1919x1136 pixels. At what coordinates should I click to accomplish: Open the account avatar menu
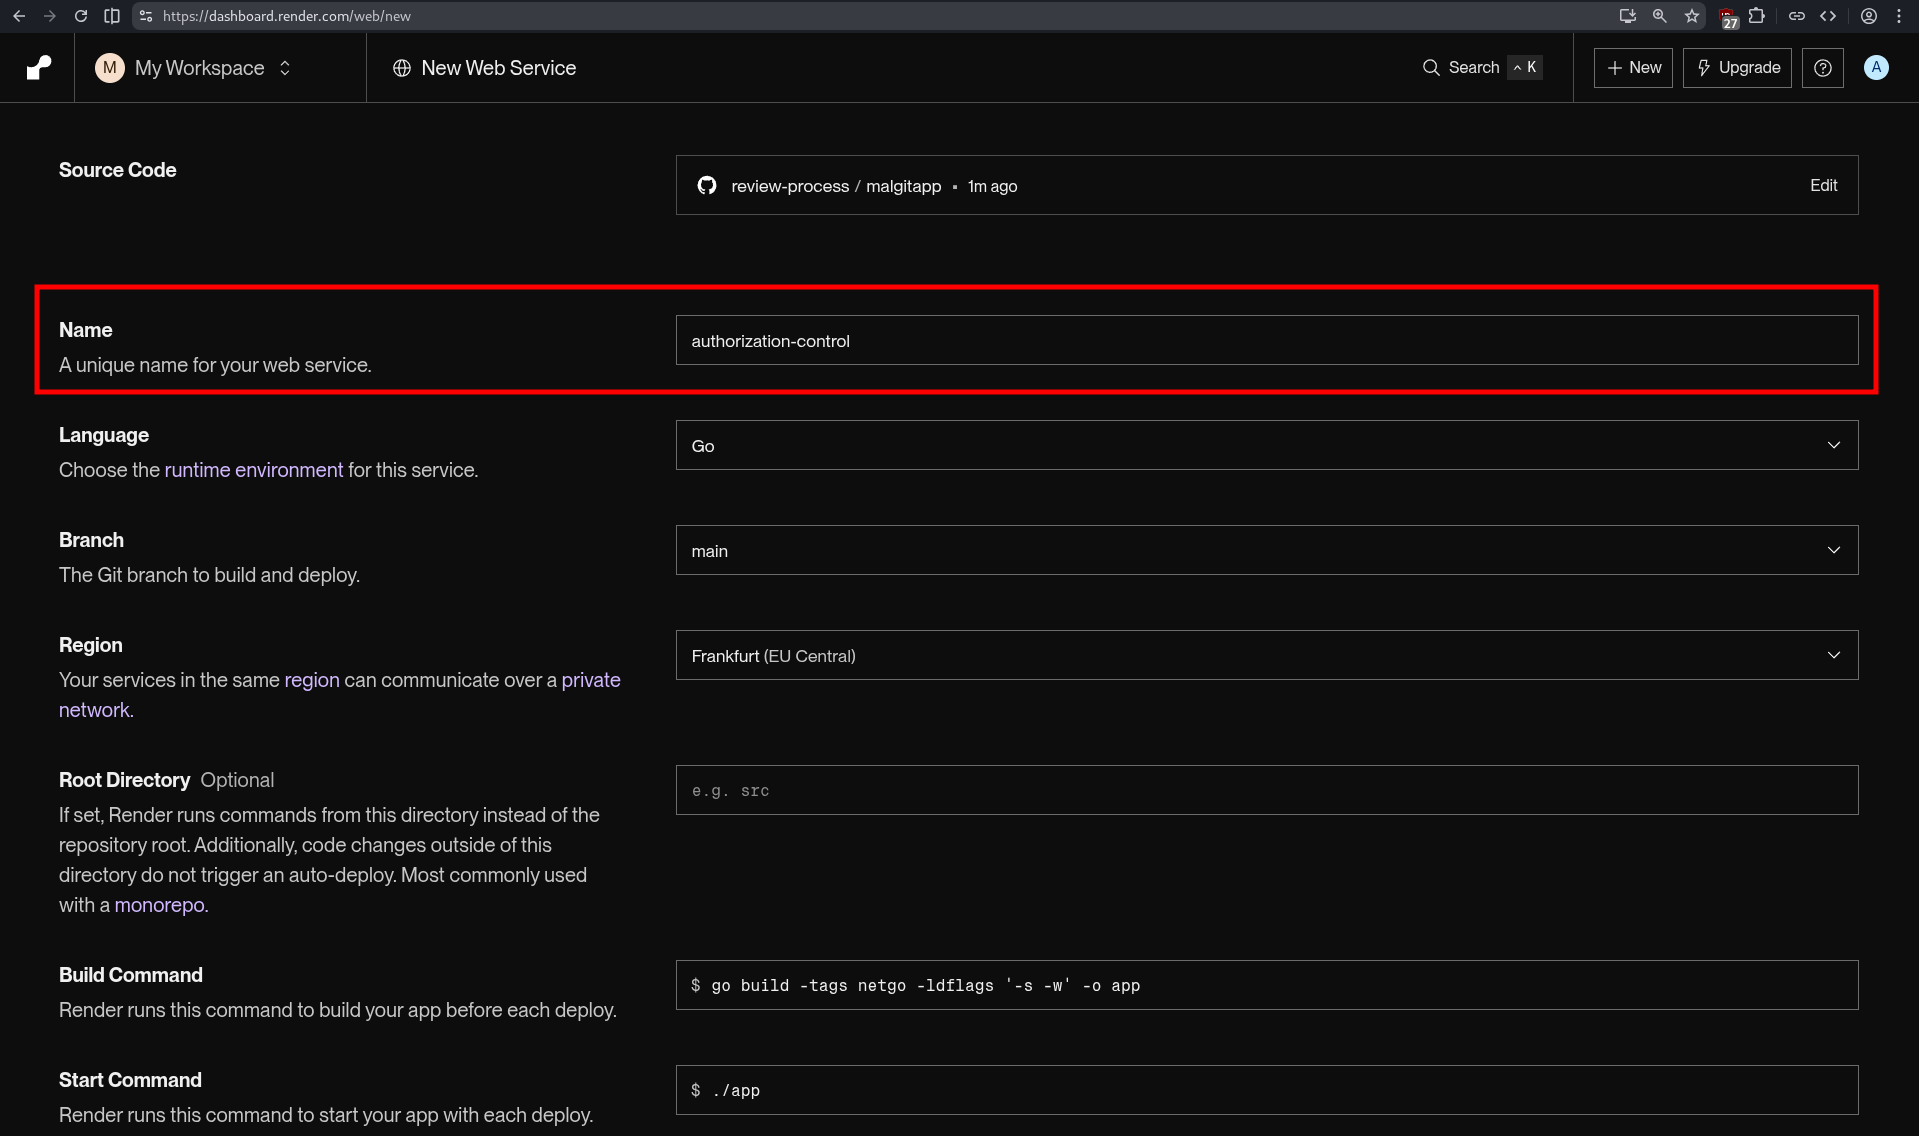coord(1876,67)
